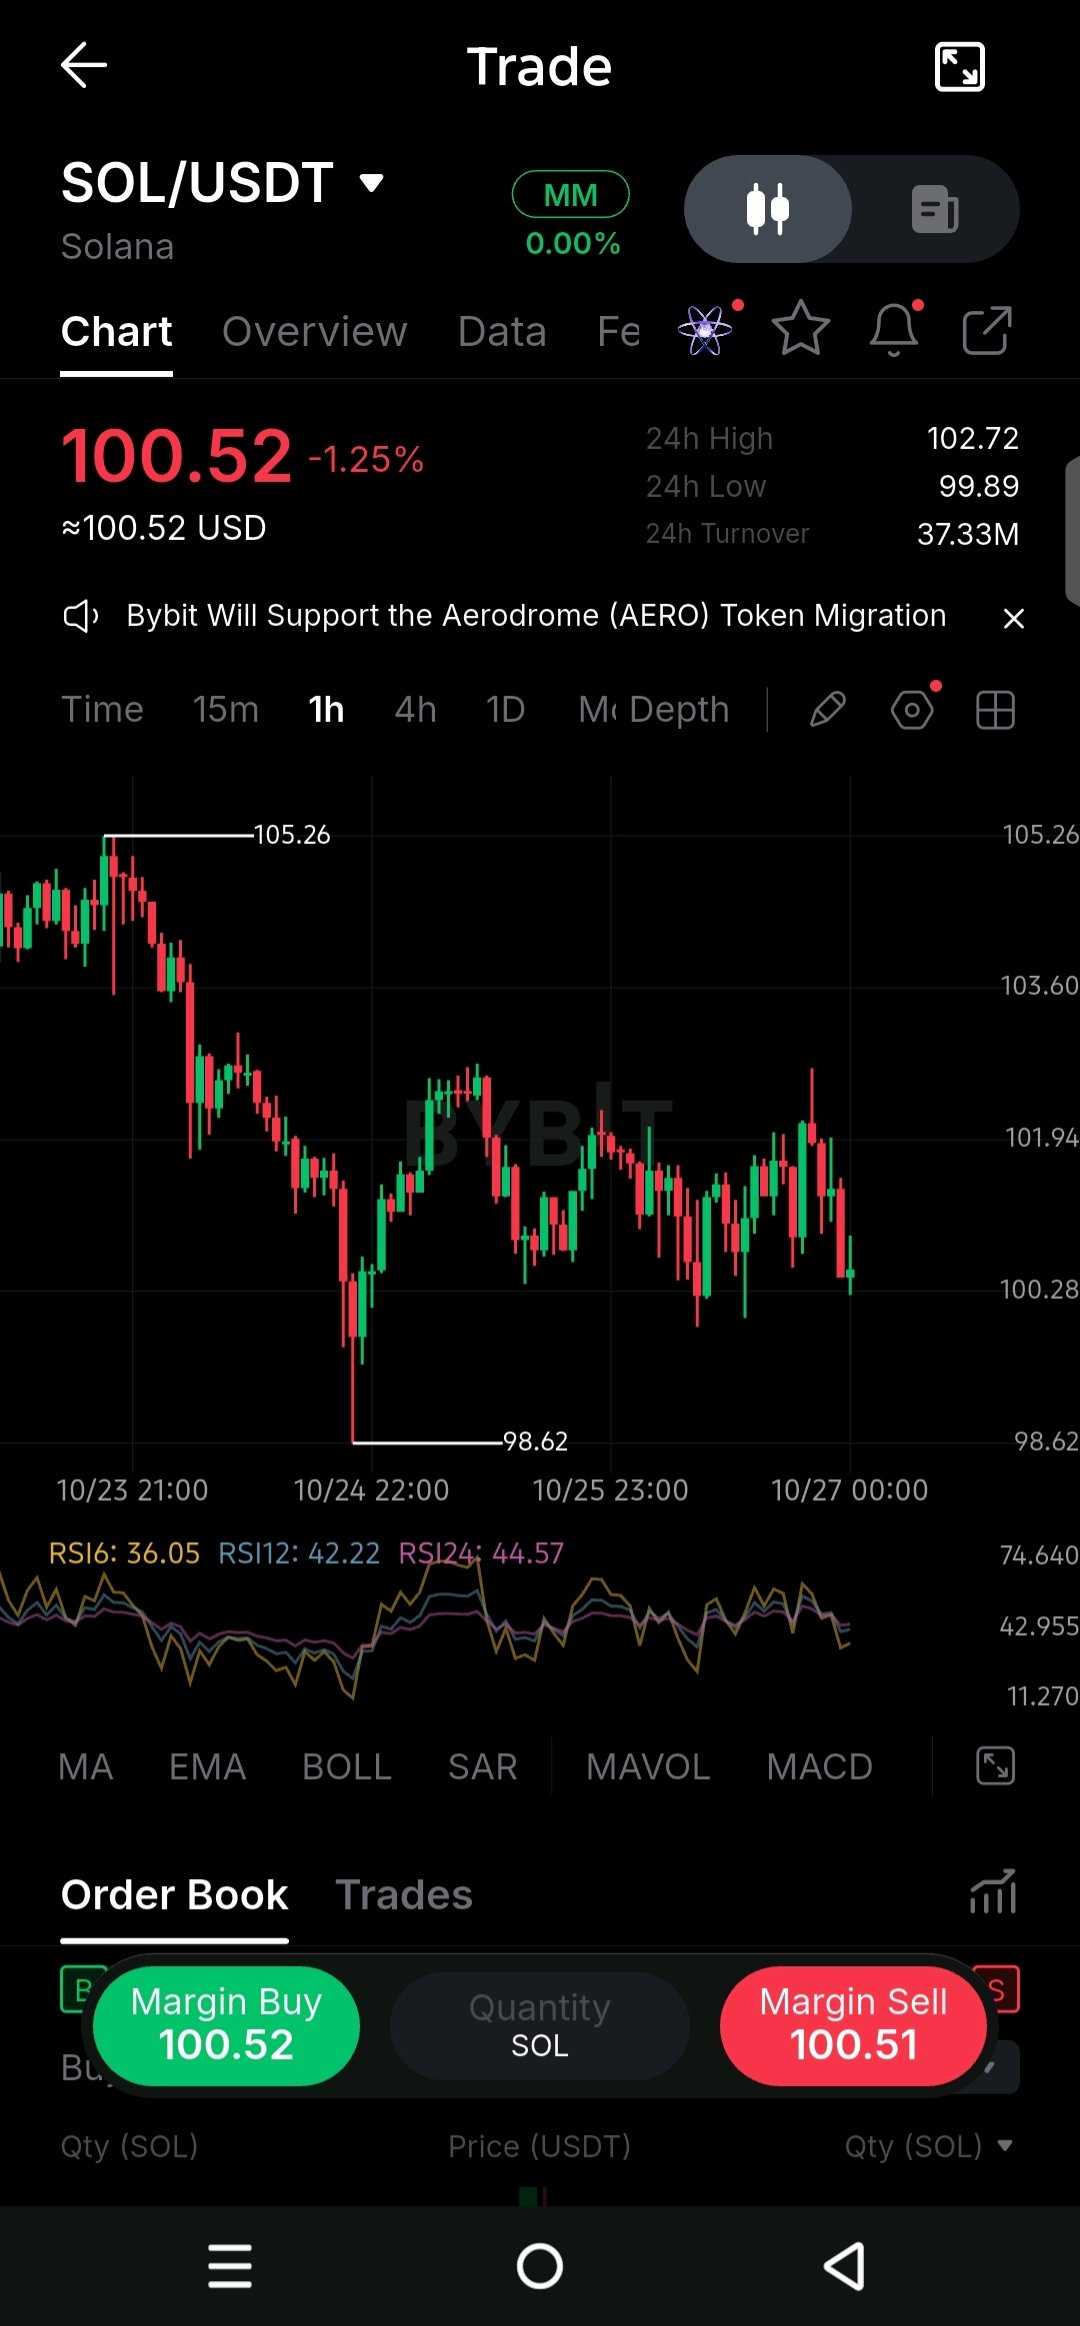Open chart layout grid icon
Screen dimensions: 1080x2326
click(995, 710)
